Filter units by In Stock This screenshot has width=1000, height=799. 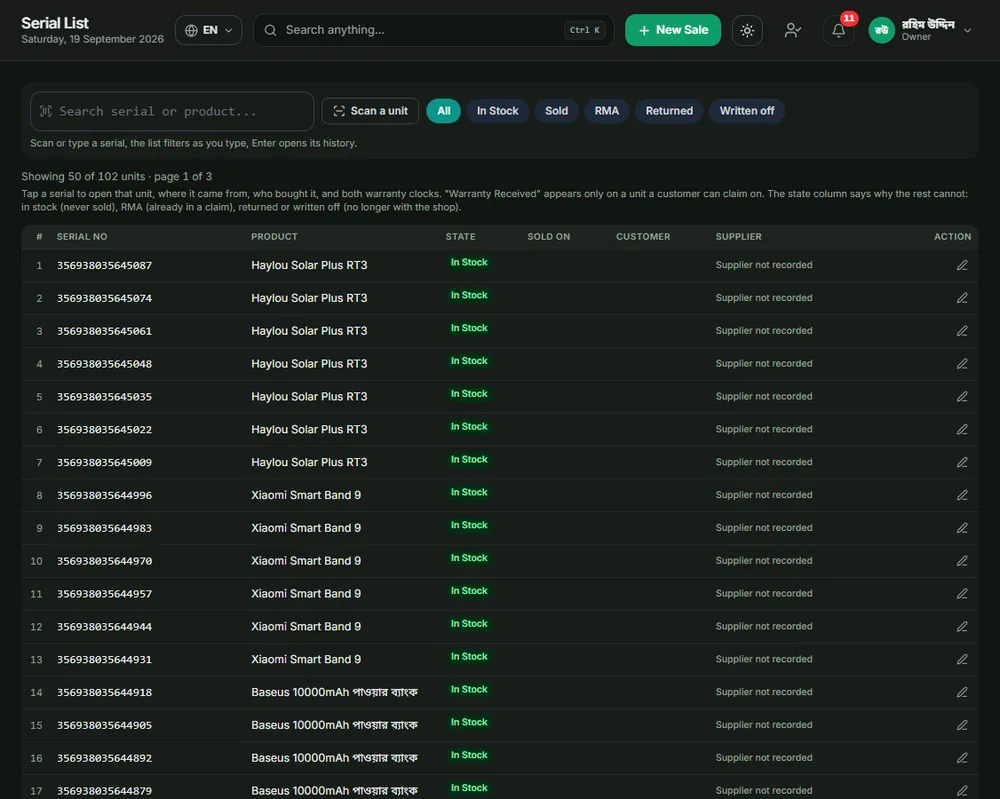[x=497, y=111]
